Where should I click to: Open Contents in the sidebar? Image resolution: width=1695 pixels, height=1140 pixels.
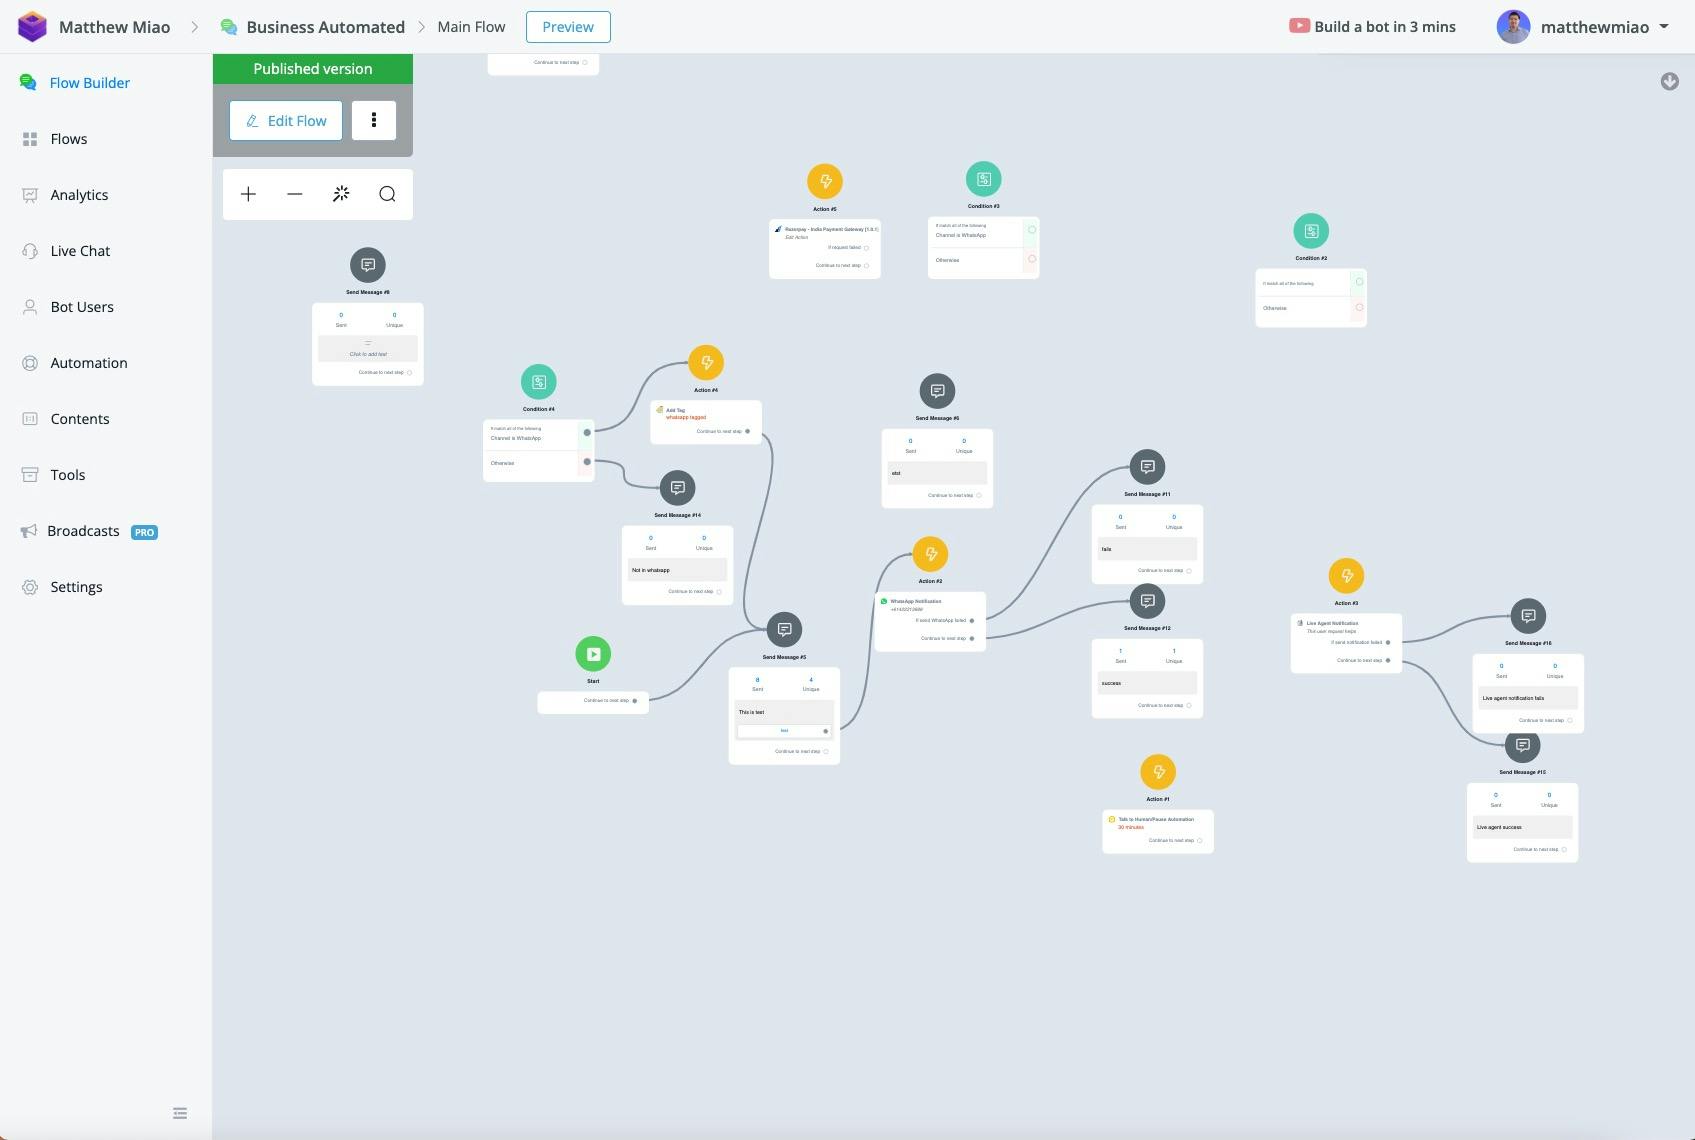tap(80, 419)
